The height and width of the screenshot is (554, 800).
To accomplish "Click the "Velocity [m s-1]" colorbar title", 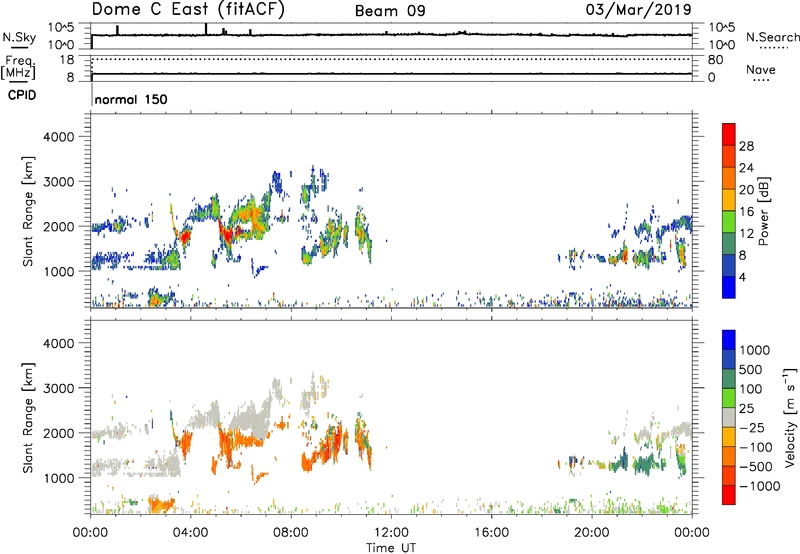I will tap(790, 417).
